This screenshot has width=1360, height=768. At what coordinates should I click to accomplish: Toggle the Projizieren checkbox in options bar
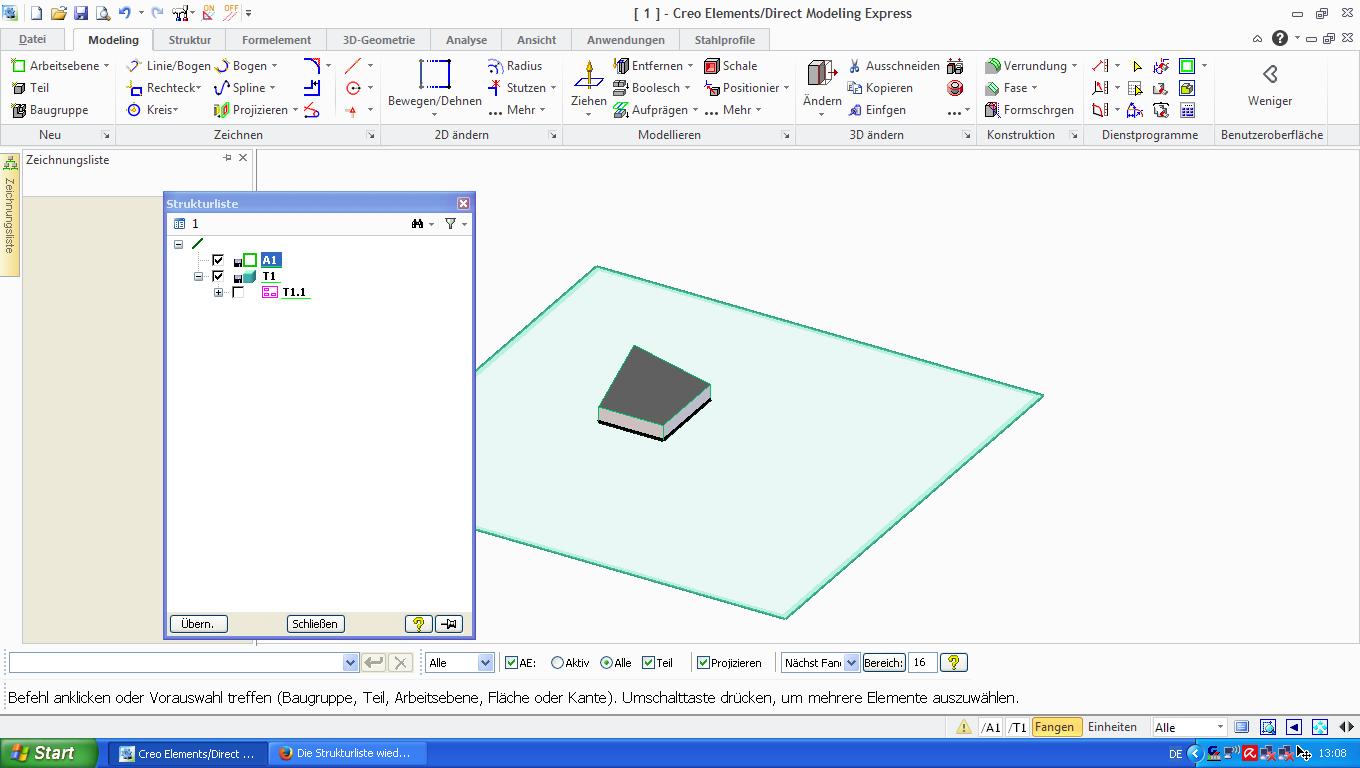point(703,663)
